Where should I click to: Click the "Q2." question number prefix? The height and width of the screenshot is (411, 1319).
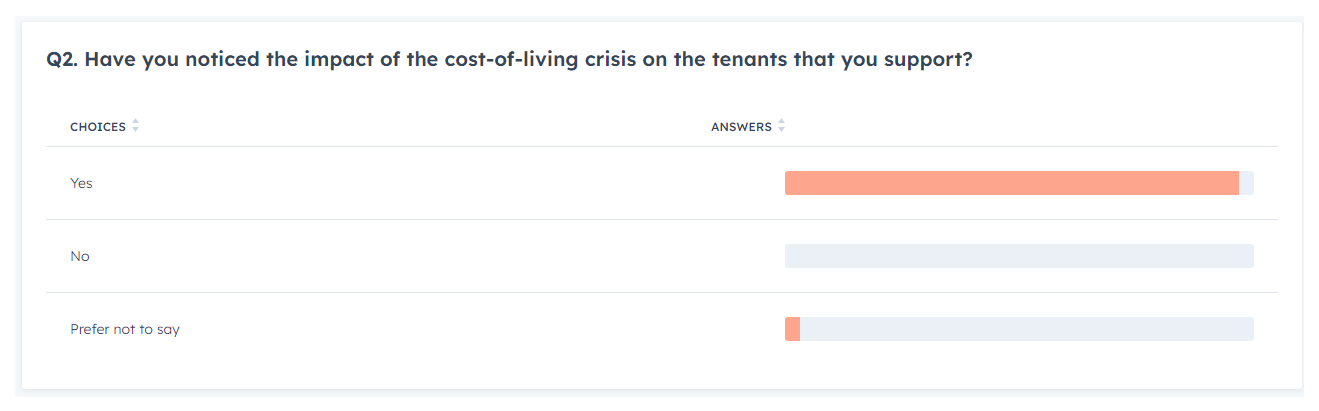click(x=63, y=60)
